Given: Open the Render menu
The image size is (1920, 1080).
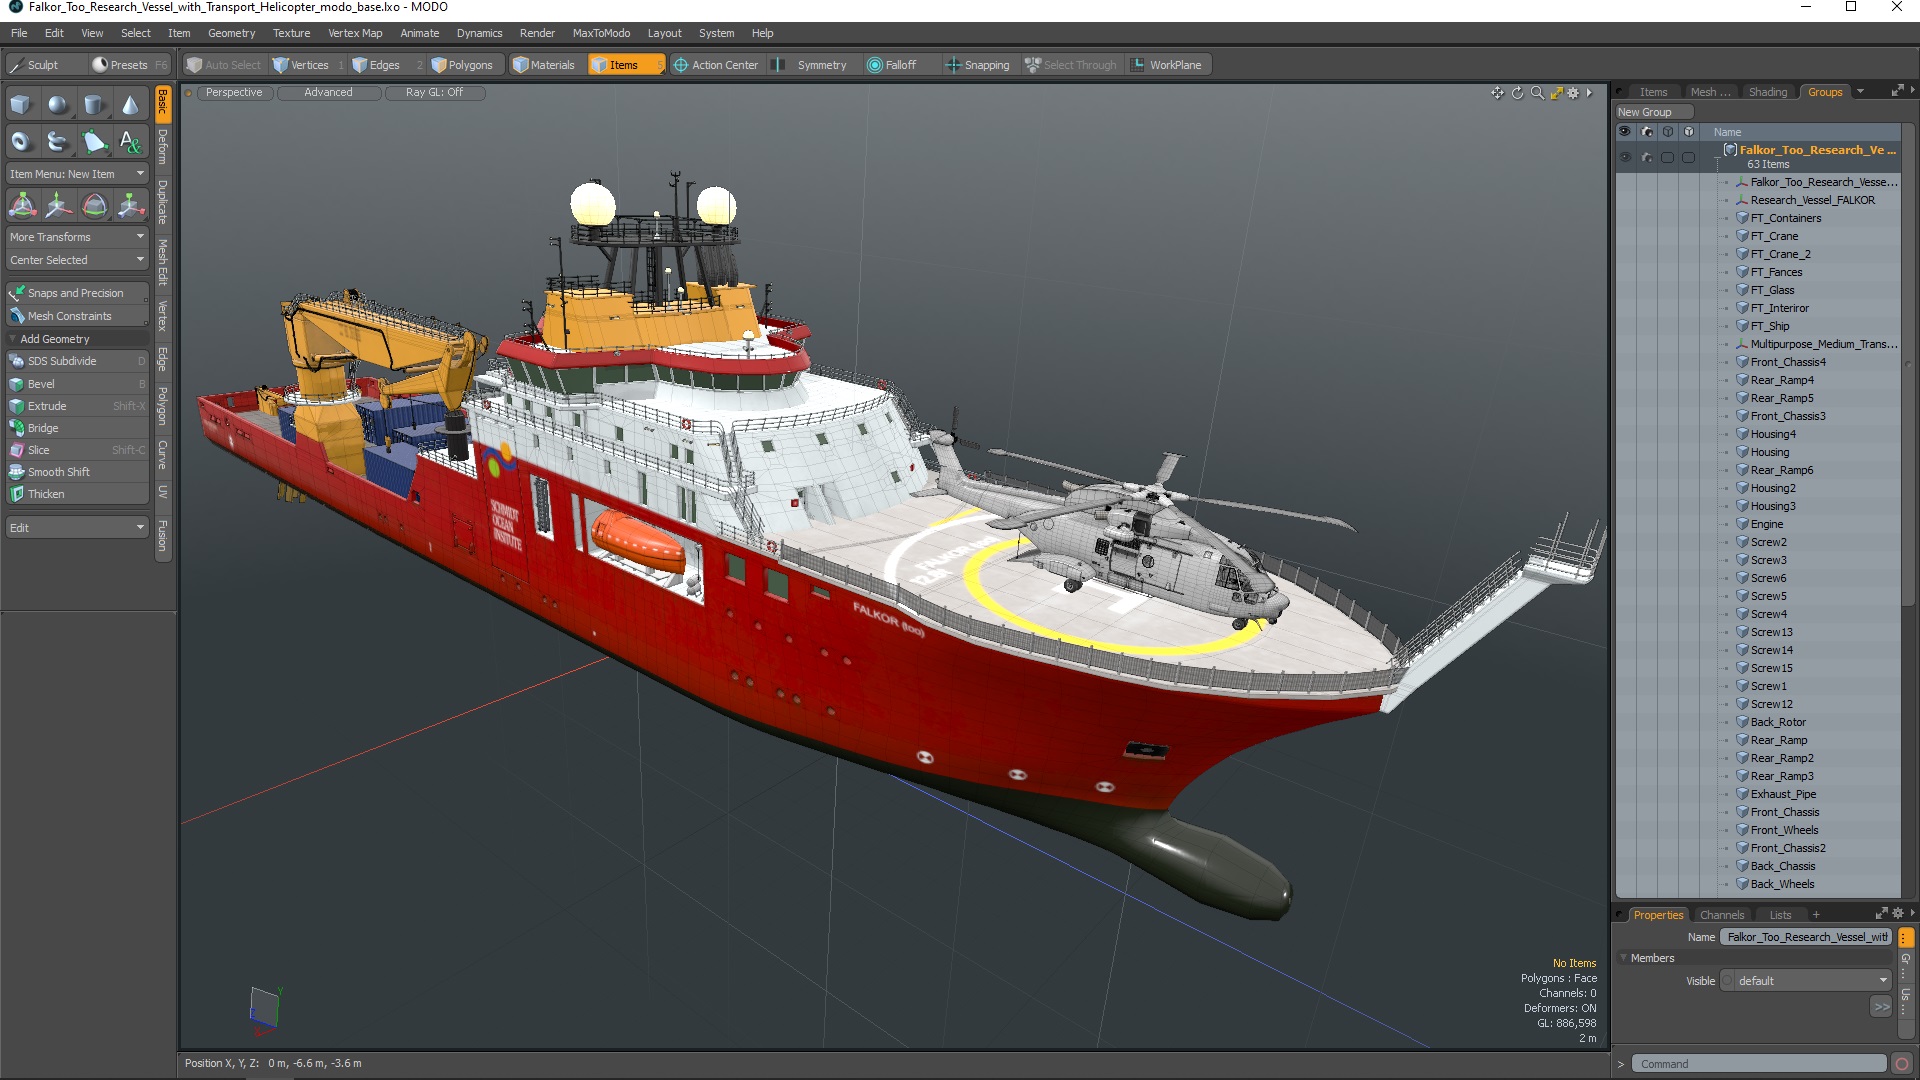Looking at the screenshot, I should [537, 33].
